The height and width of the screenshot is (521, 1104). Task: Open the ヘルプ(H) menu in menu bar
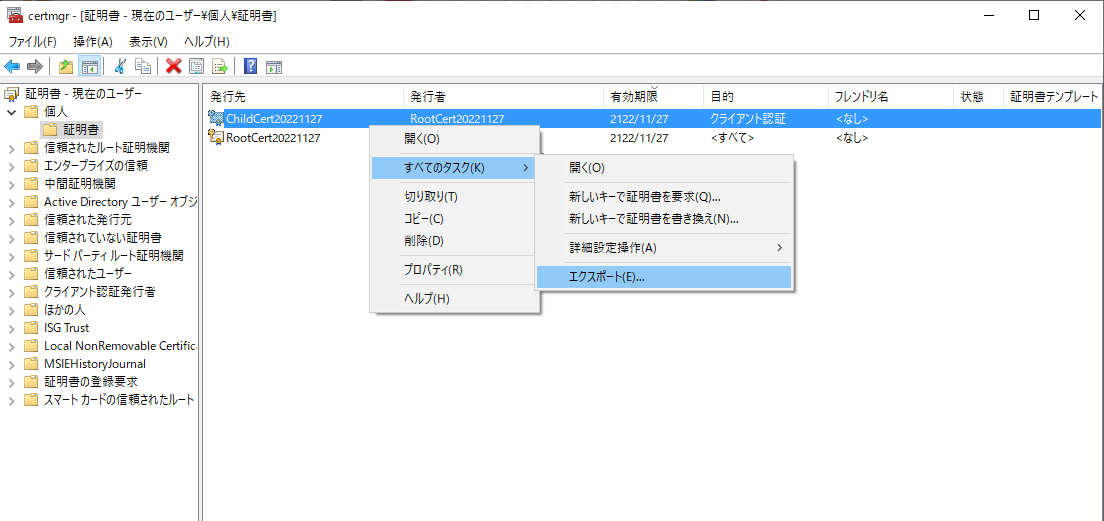click(x=206, y=42)
